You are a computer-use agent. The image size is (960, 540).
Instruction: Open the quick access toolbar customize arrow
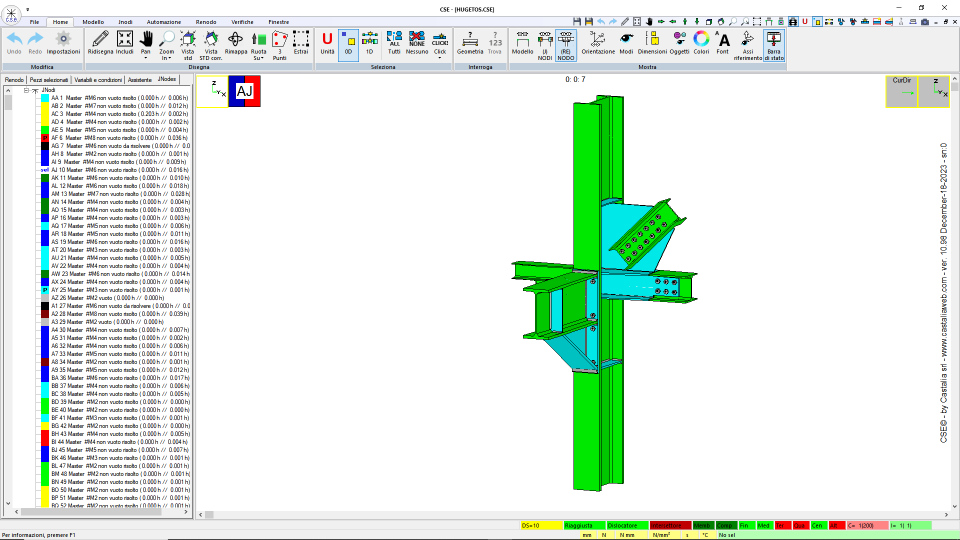coord(28,10)
